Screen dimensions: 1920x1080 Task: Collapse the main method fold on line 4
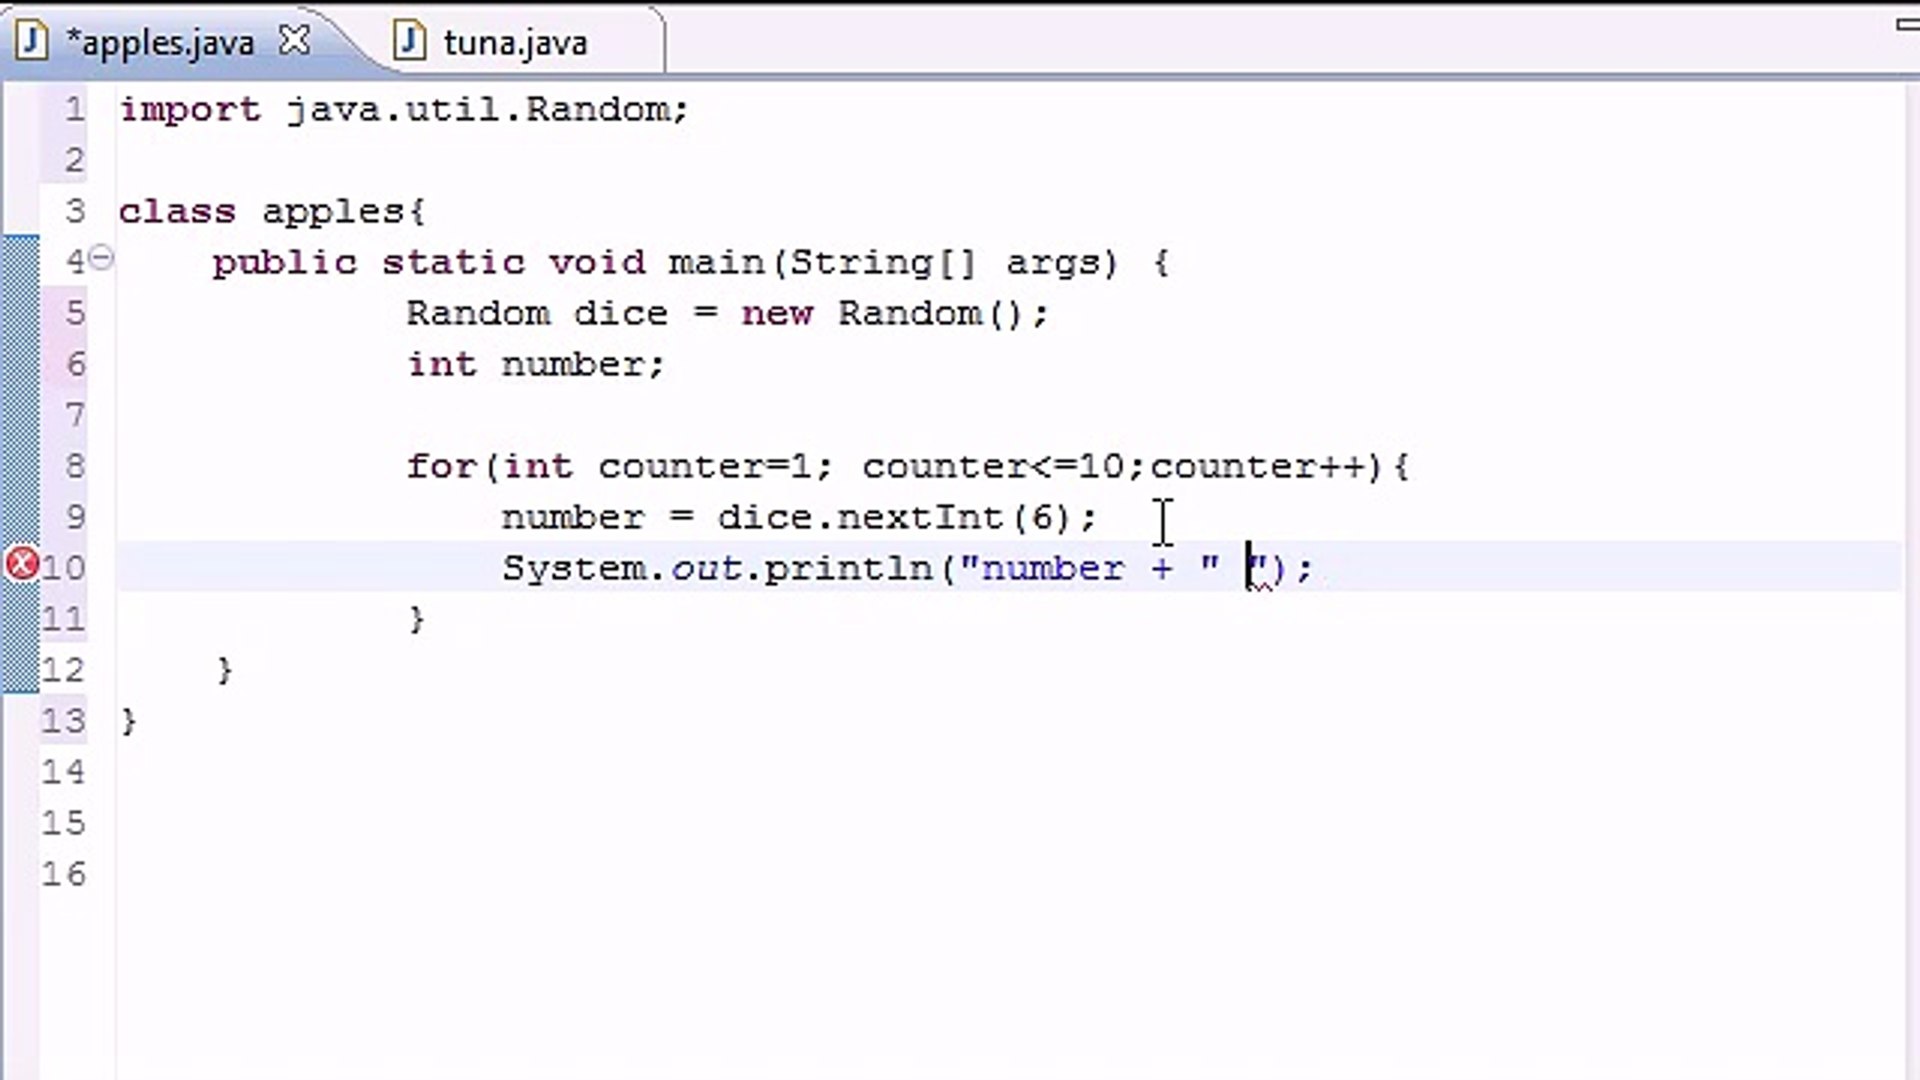101,258
